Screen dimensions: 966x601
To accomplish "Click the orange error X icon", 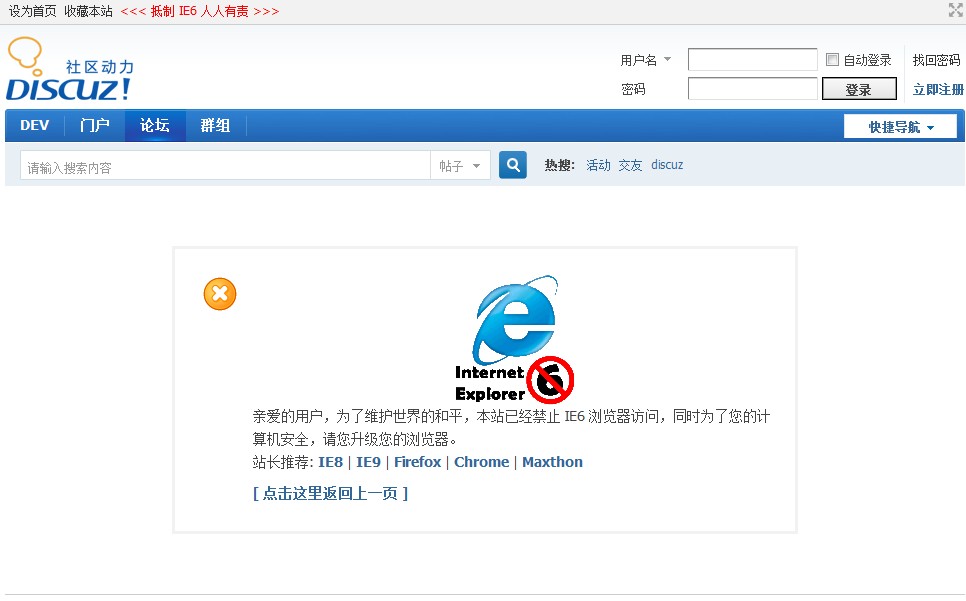I will point(220,294).
